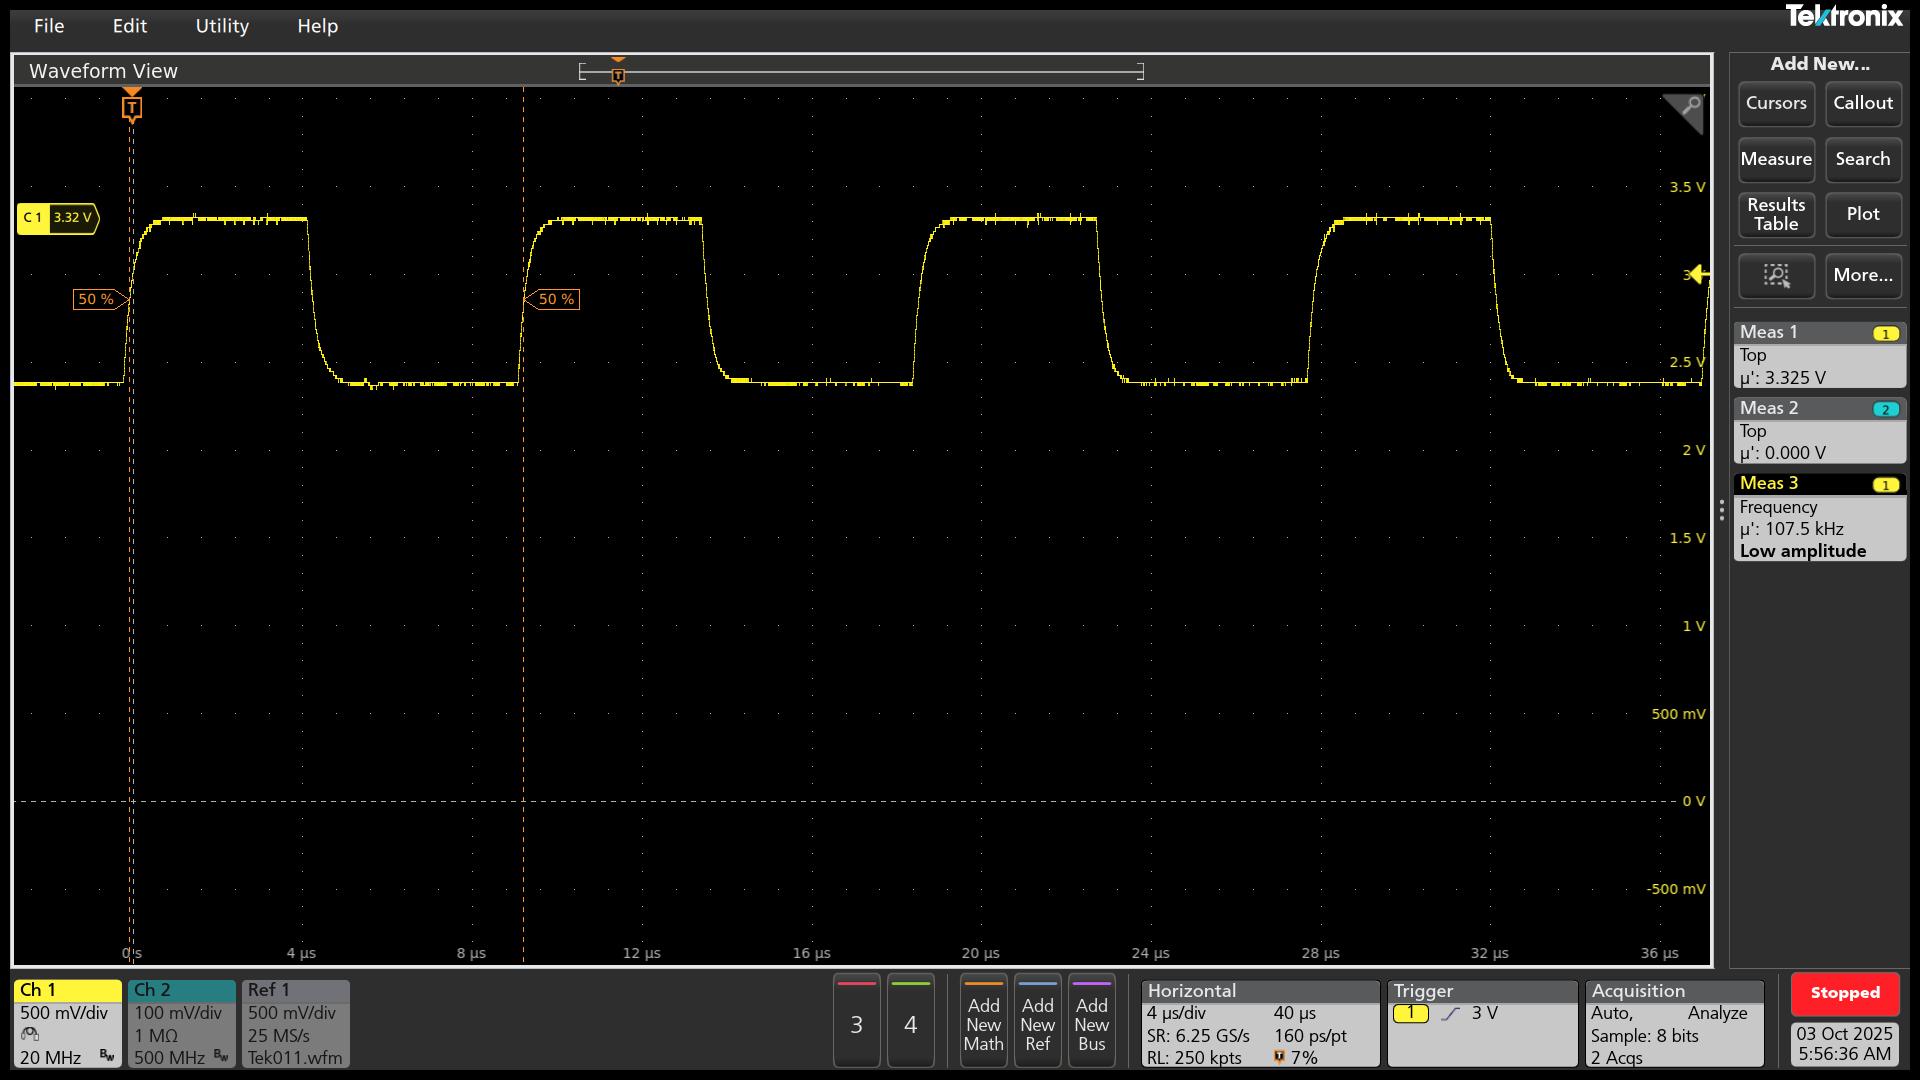Select the trigger position T marker on waveform
This screenshot has width=1920, height=1080.
coord(132,107)
